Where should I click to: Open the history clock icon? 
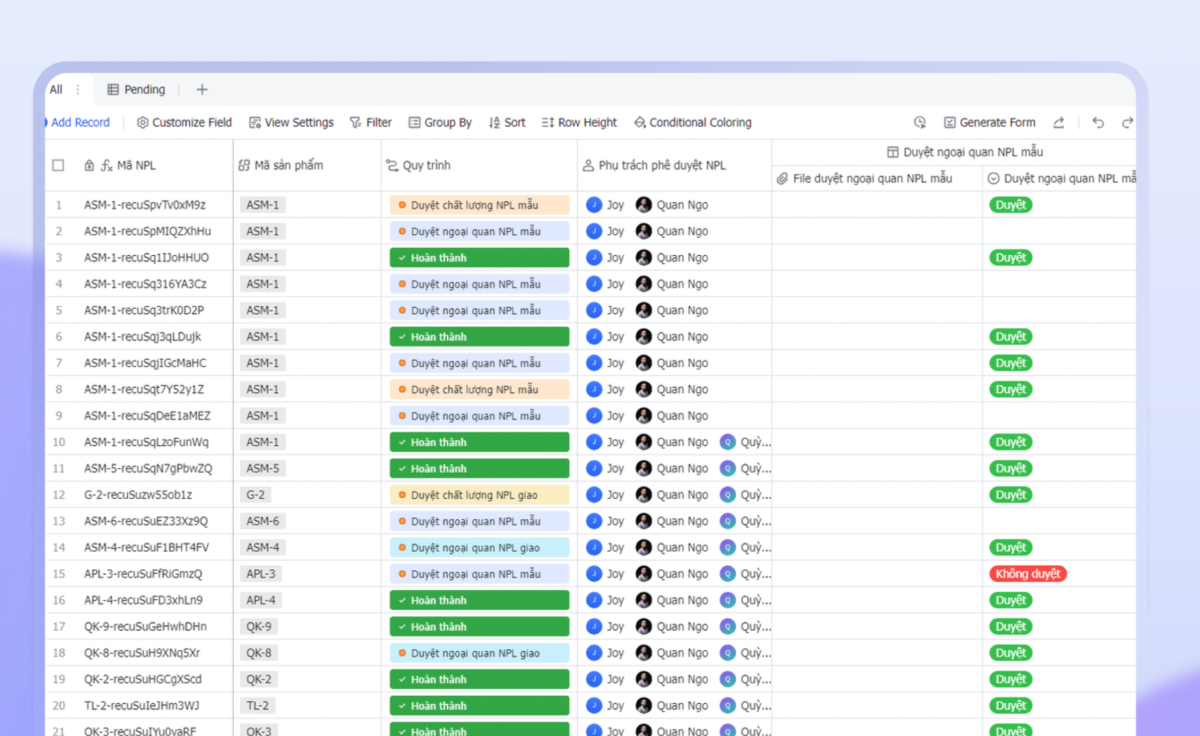point(920,123)
